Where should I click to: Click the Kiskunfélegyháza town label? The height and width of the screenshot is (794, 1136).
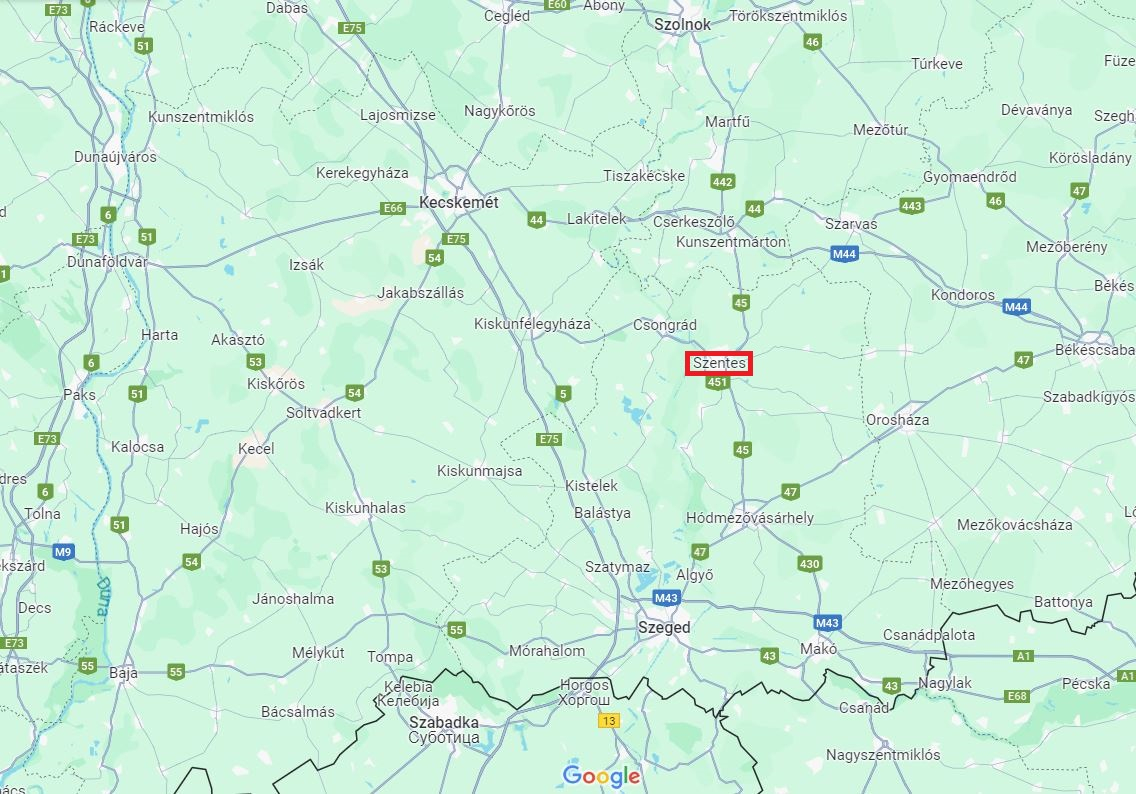point(532,324)
